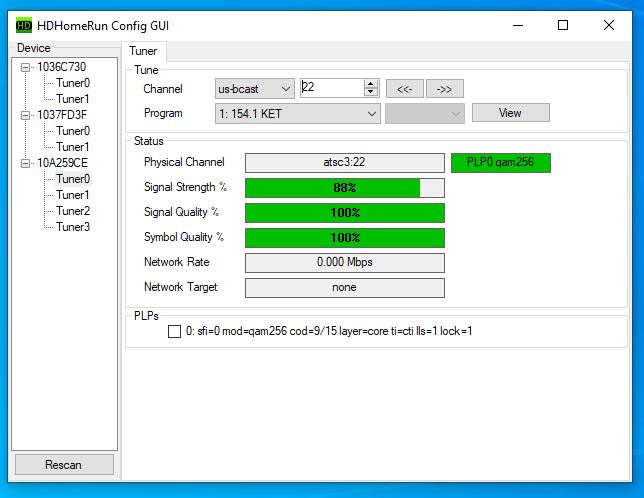644x498 pixels.
Task: Select Tuner3 under device 10A259CE
Action: point(72,227)
